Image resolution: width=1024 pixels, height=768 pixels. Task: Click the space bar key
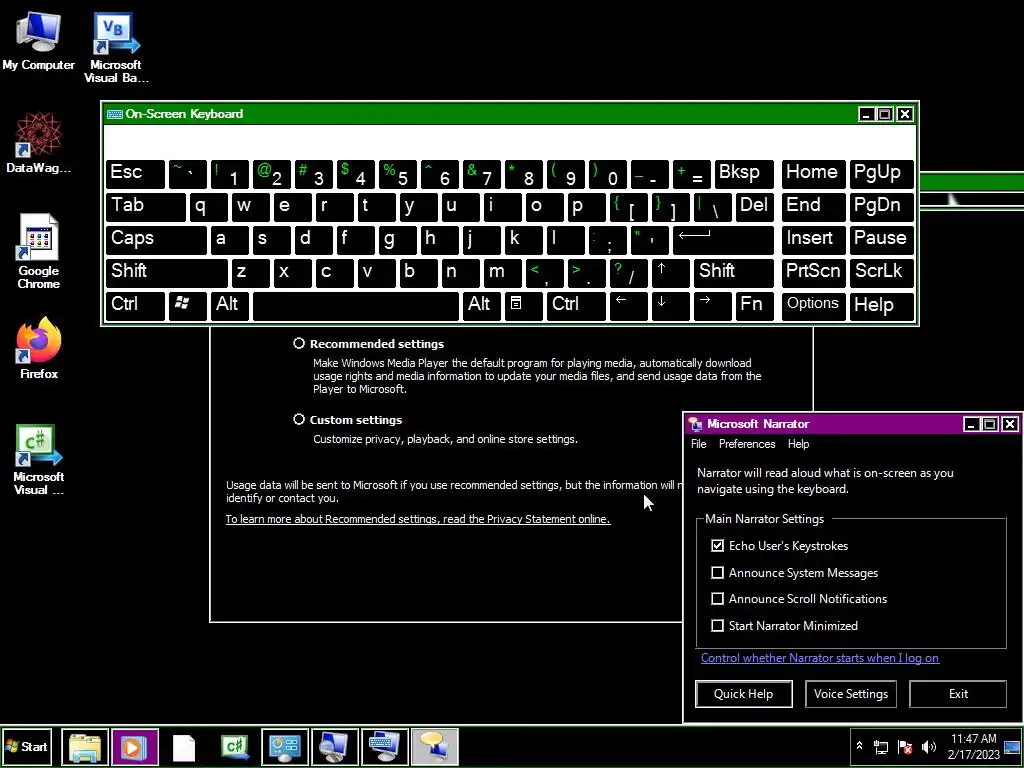click(356, 305)
